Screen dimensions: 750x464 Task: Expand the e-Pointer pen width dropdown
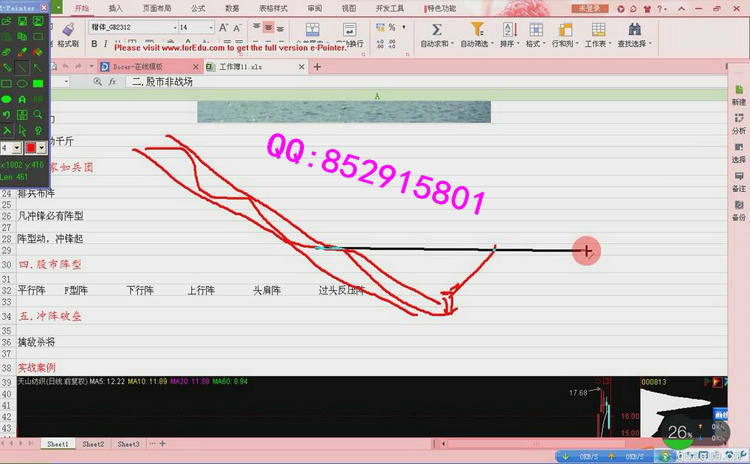17,147
